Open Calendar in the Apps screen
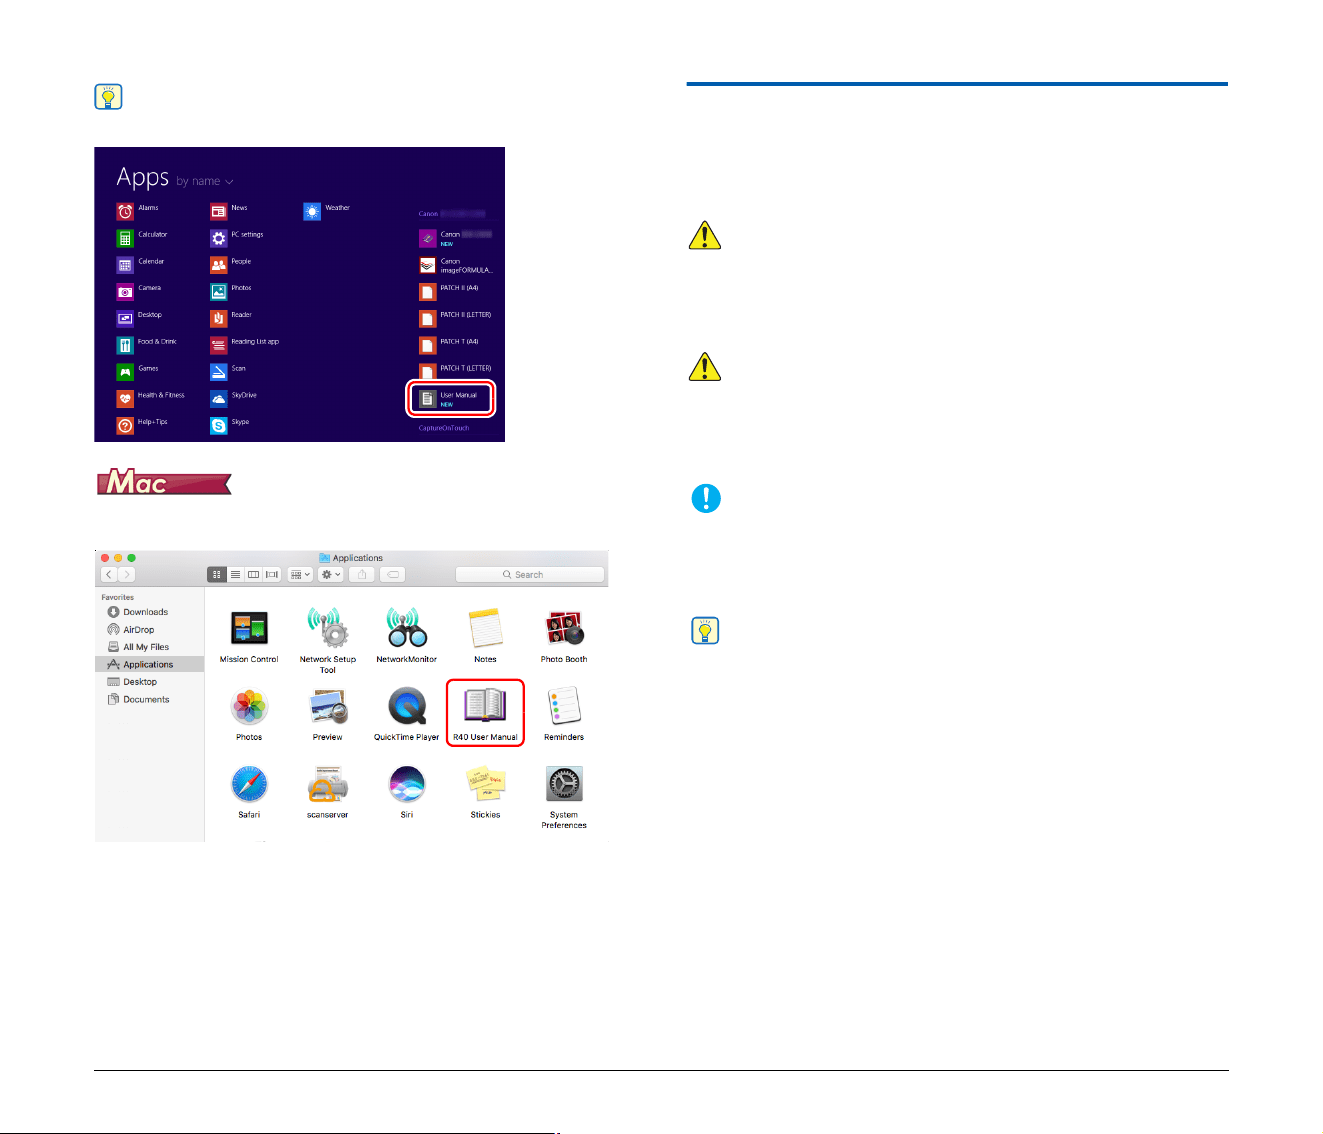1323x1134 pixels. point(140,265)
